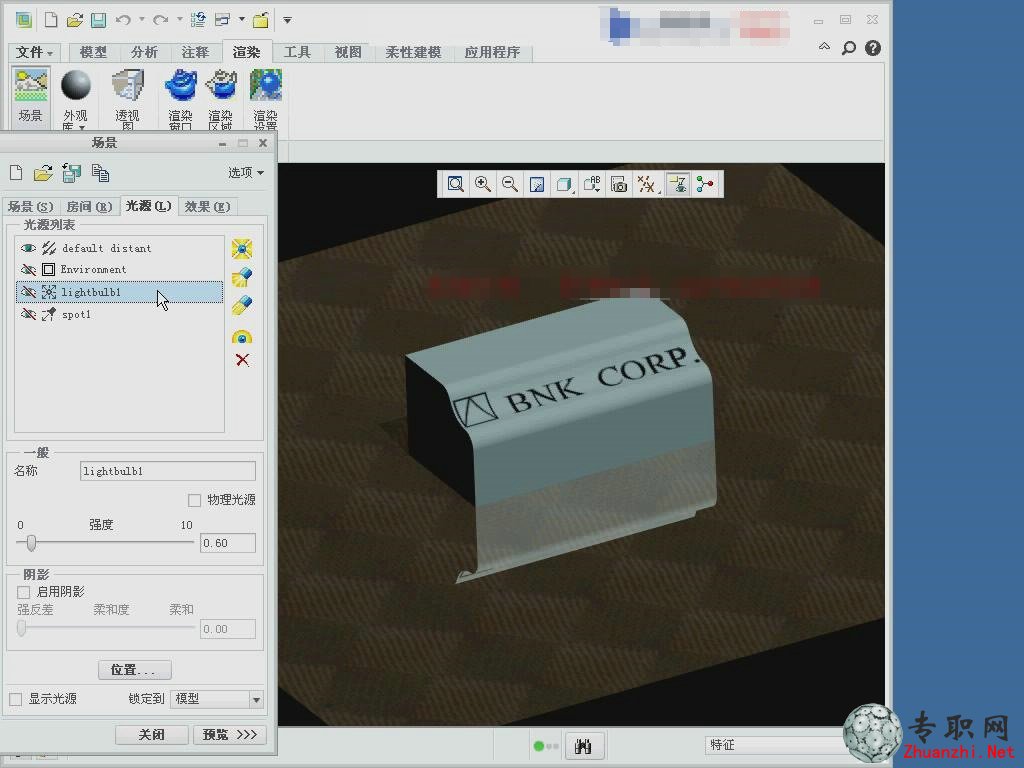Screen dimensions: 1024x768
Task: Add a new spotlight using the second side icon
Action: tap(242, 277)
